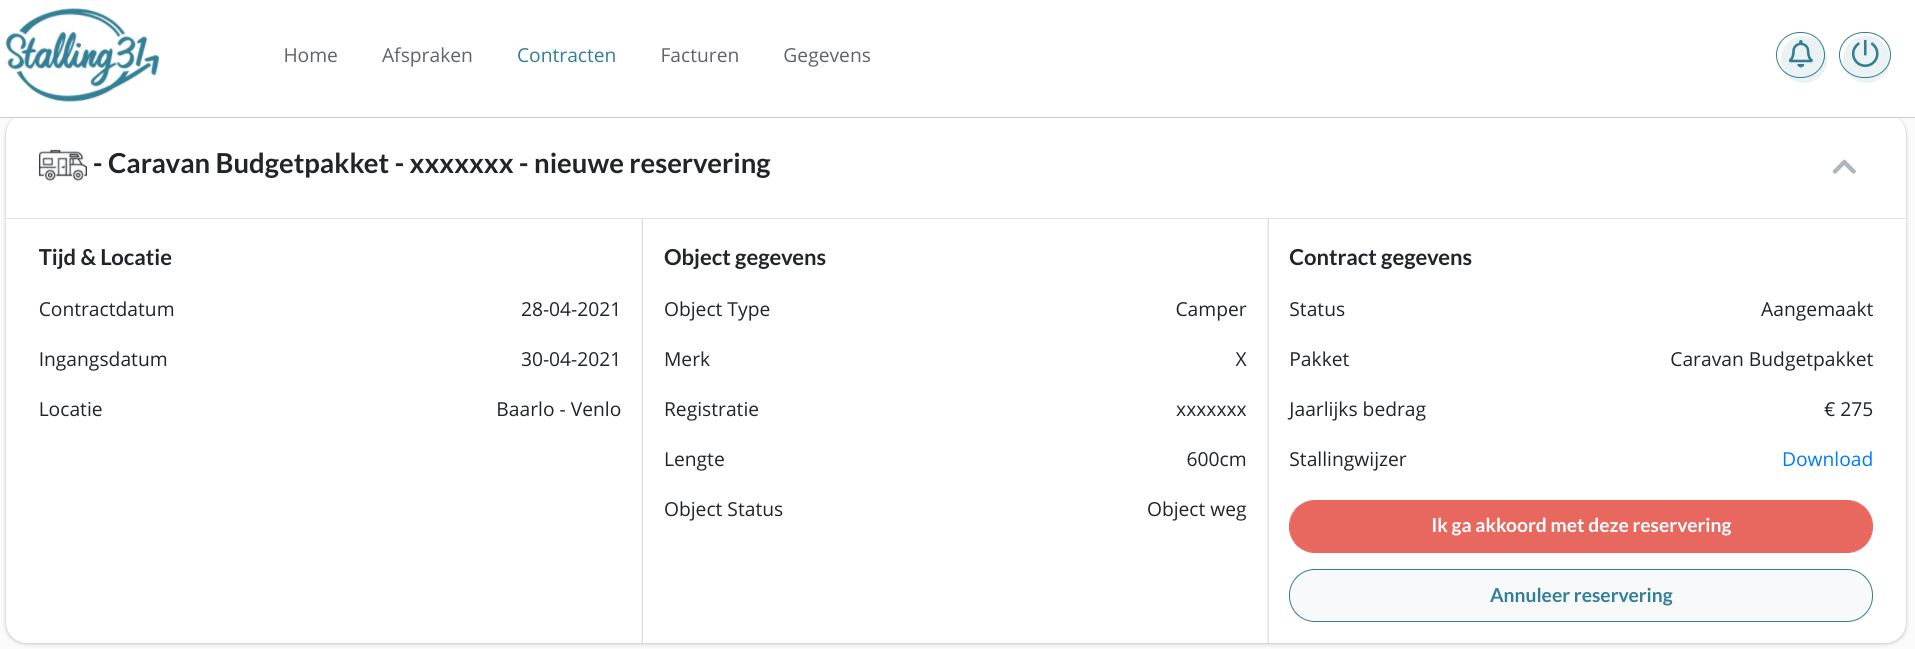Open notifications with the bell icon

point(1800,55)
